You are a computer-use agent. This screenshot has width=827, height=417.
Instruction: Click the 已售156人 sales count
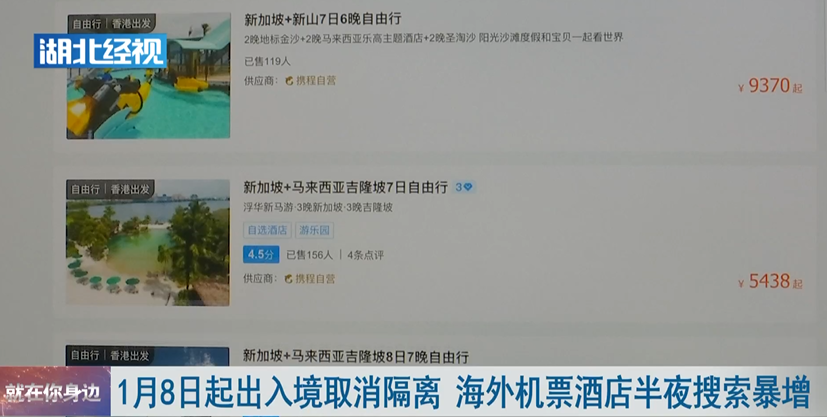point(310,255)
